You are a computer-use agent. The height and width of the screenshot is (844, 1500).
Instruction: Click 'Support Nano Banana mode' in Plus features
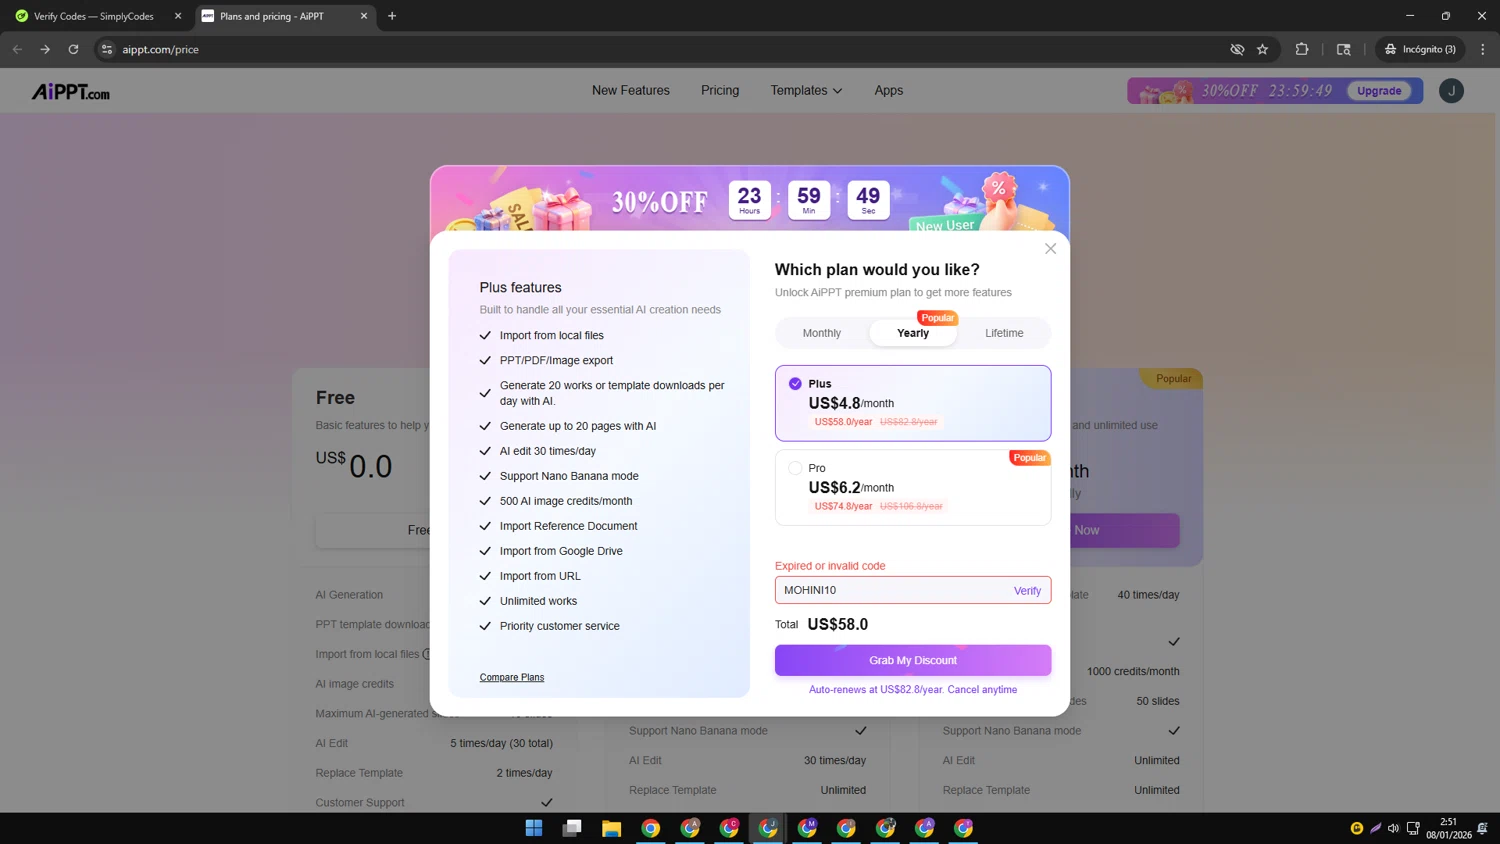pos(569,476)
